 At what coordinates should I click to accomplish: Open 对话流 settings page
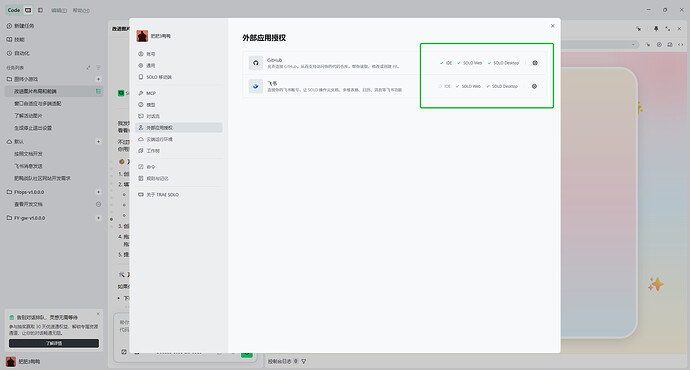pyautogui.click(x=179, y=116)
